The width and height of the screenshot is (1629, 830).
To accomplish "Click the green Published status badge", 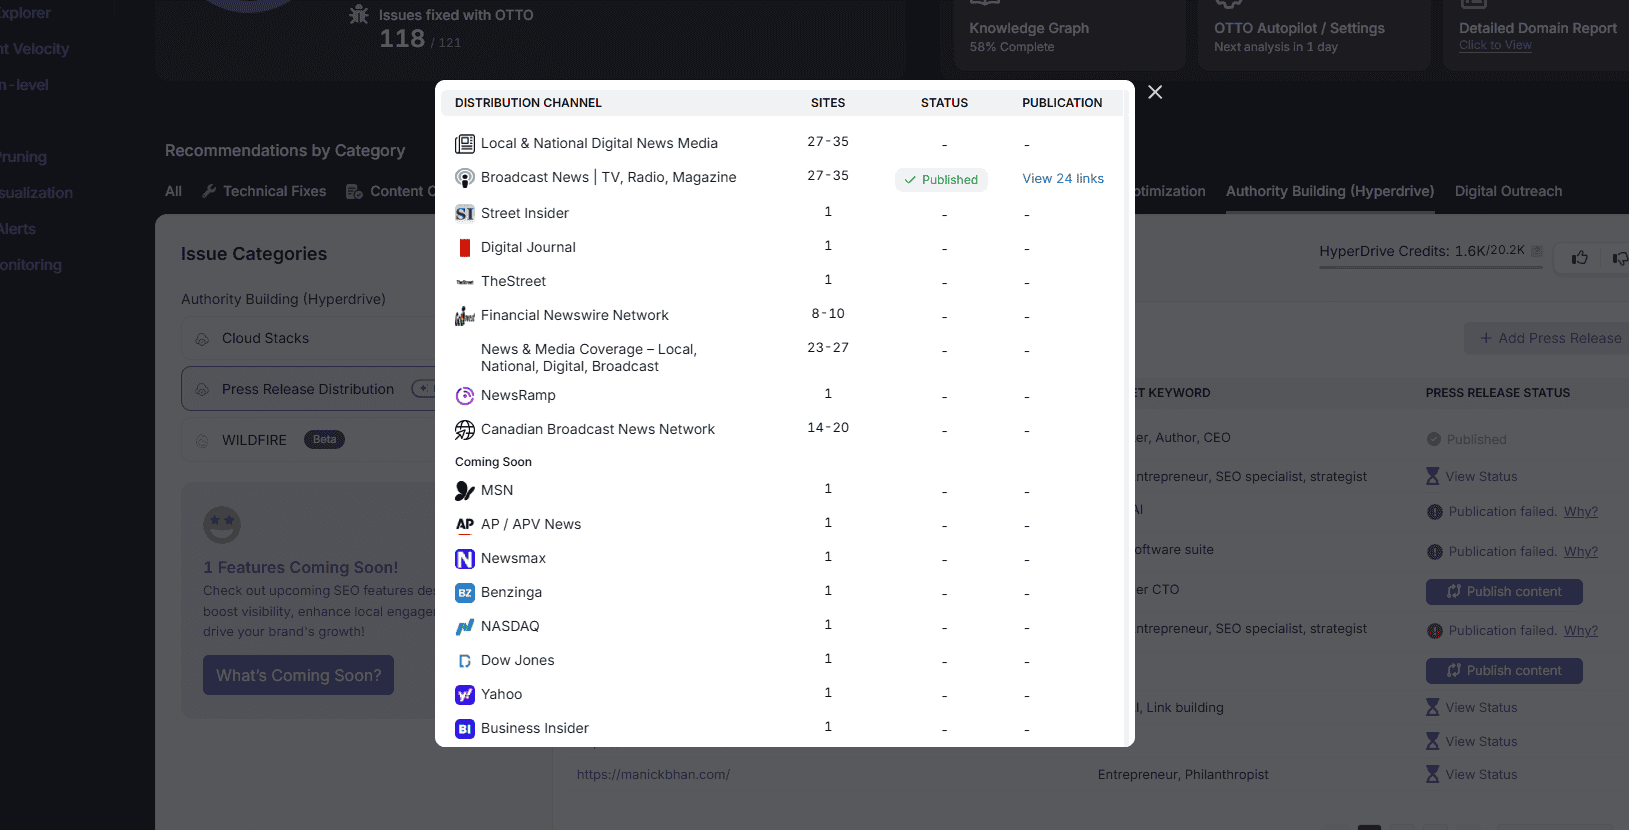I will coord(941,180).
